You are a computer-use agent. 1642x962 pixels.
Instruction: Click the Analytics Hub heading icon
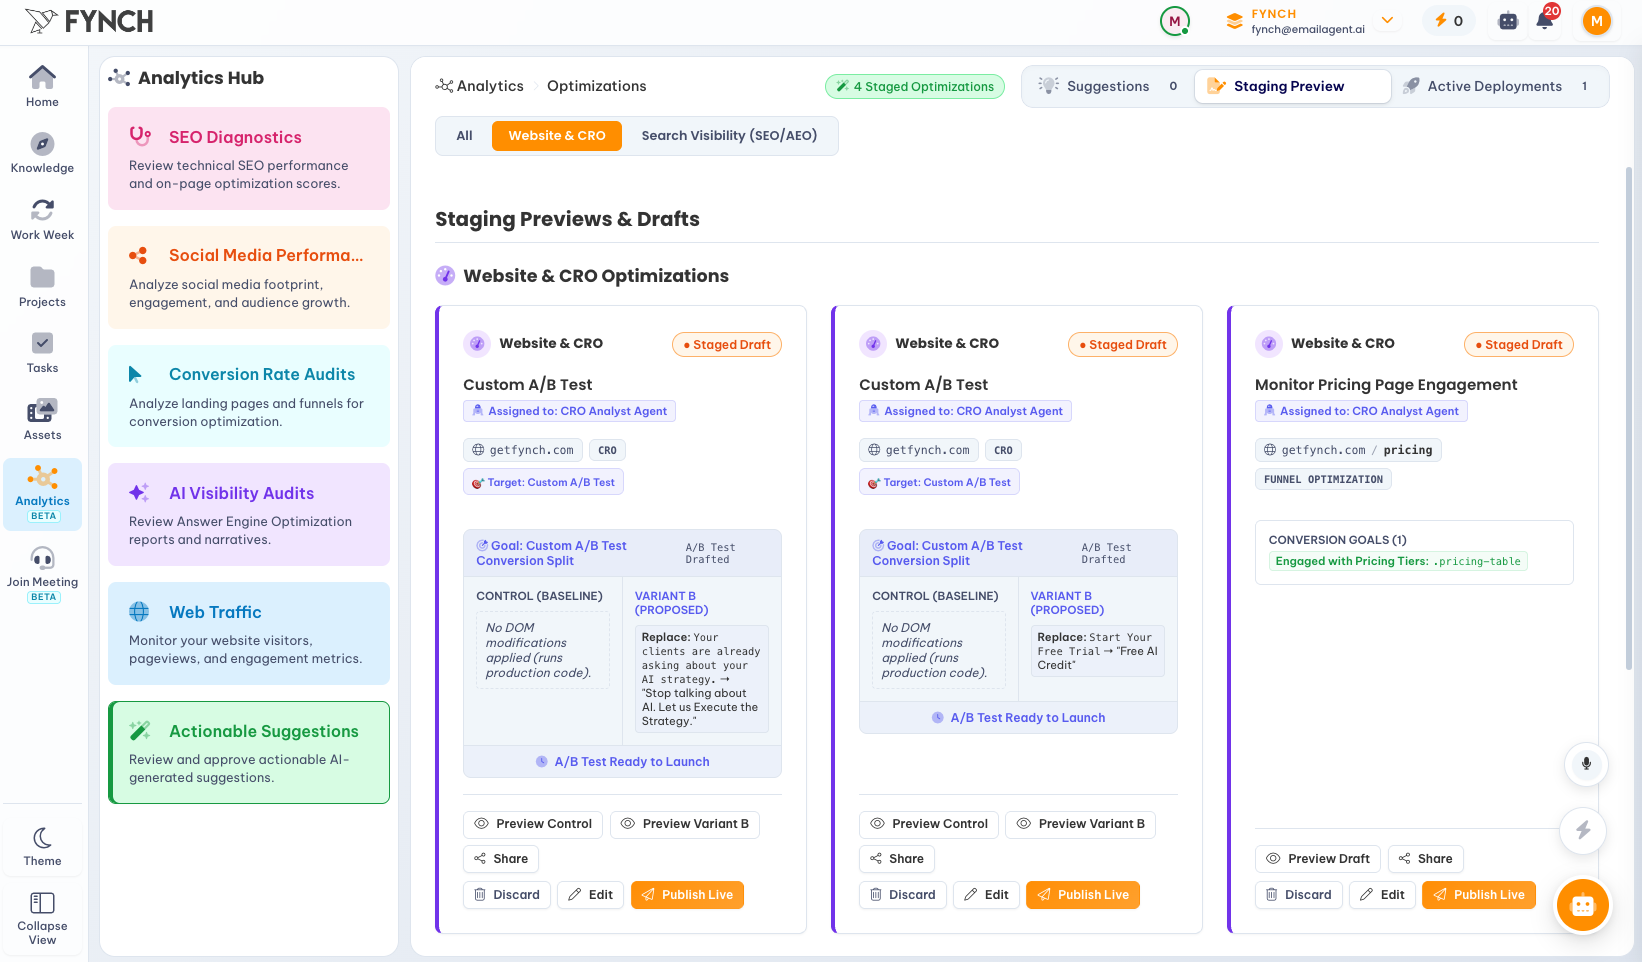point(119,78)
